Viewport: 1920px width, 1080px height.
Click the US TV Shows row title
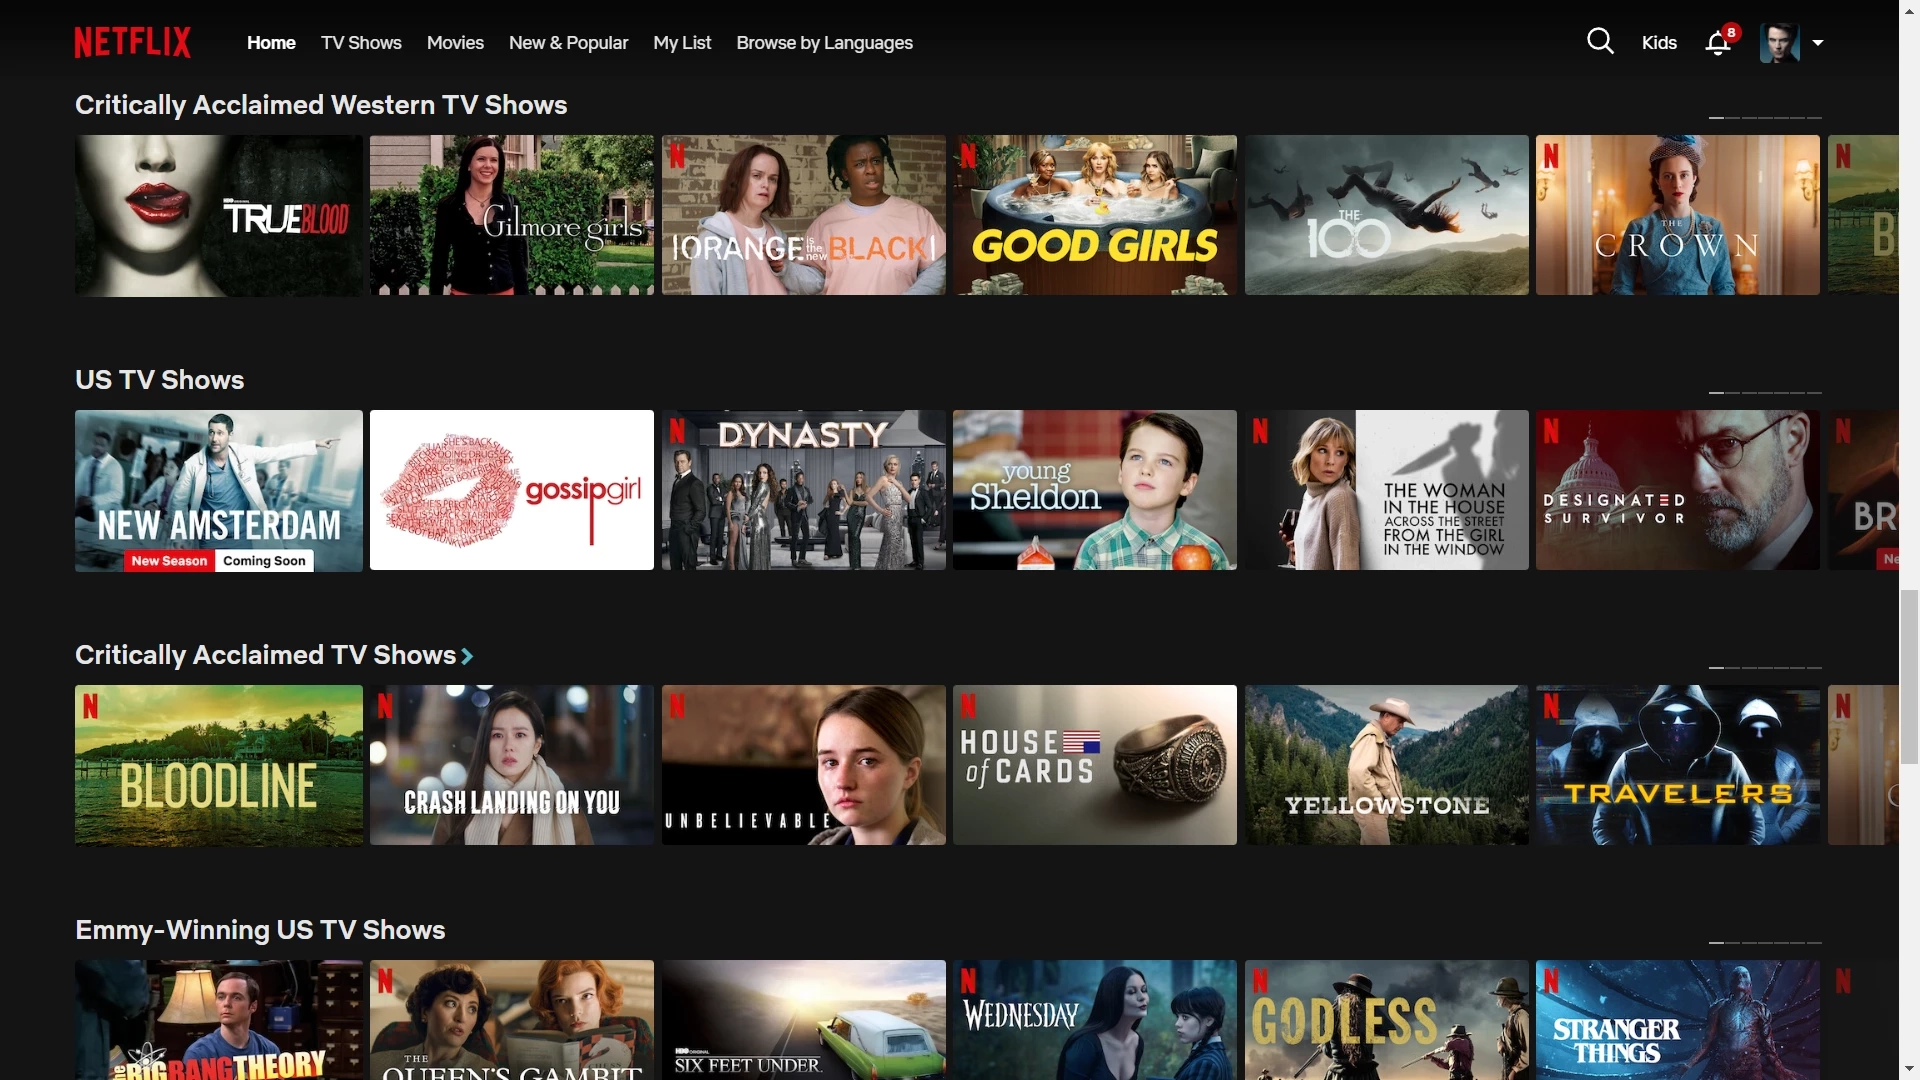pyautogui.click(x=160, y=380)
